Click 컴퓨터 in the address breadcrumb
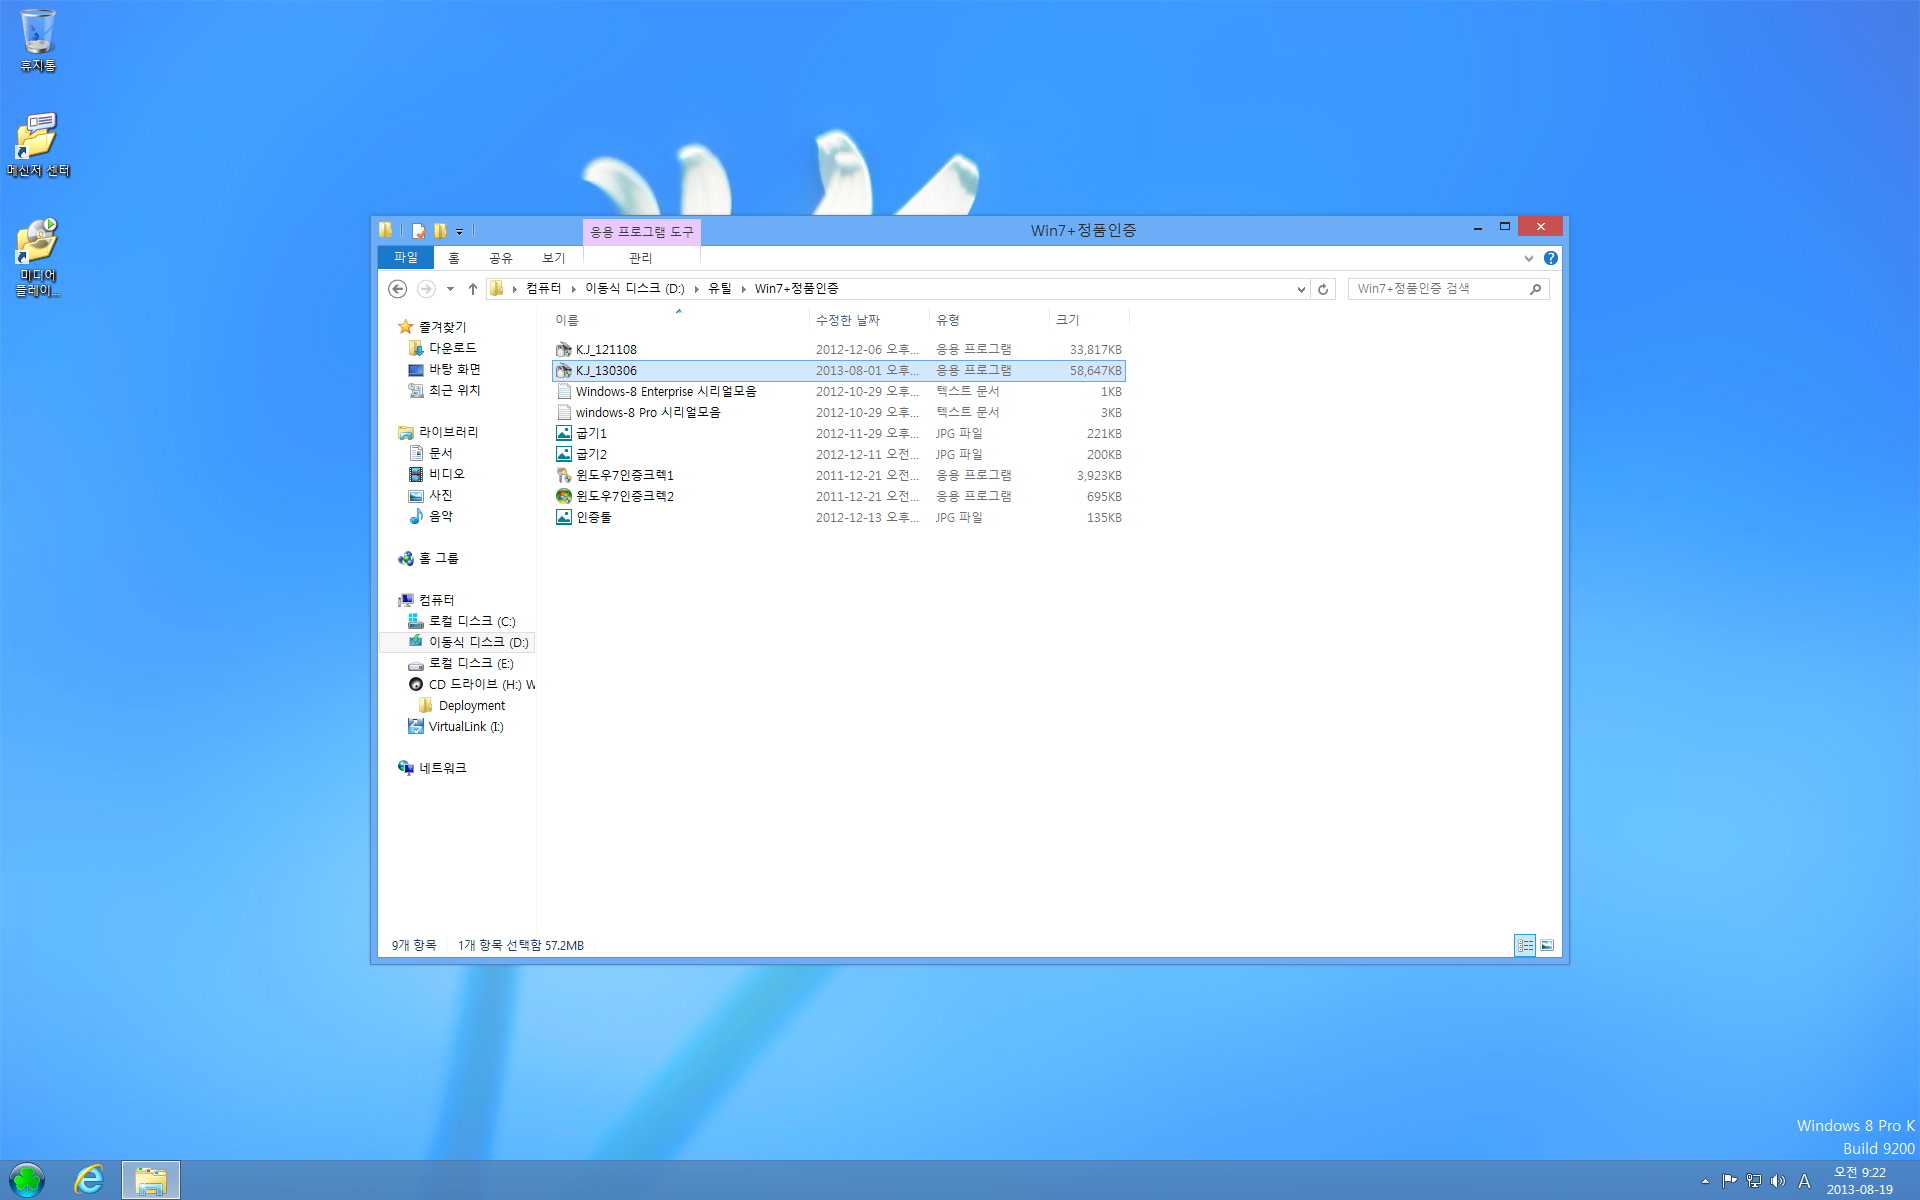This screenshot has height=1200, width=1920. (x=543, y=288)
